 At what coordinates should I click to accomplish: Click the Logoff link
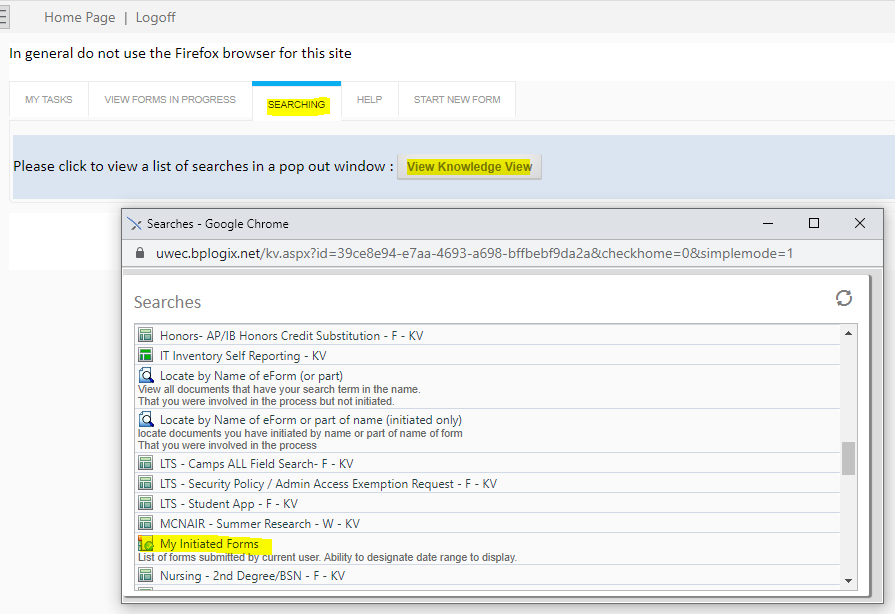(155, 18)
